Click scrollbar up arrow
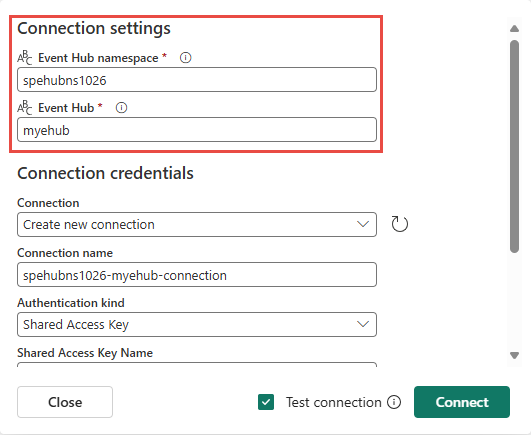The image size is (531, 435). 514,28
